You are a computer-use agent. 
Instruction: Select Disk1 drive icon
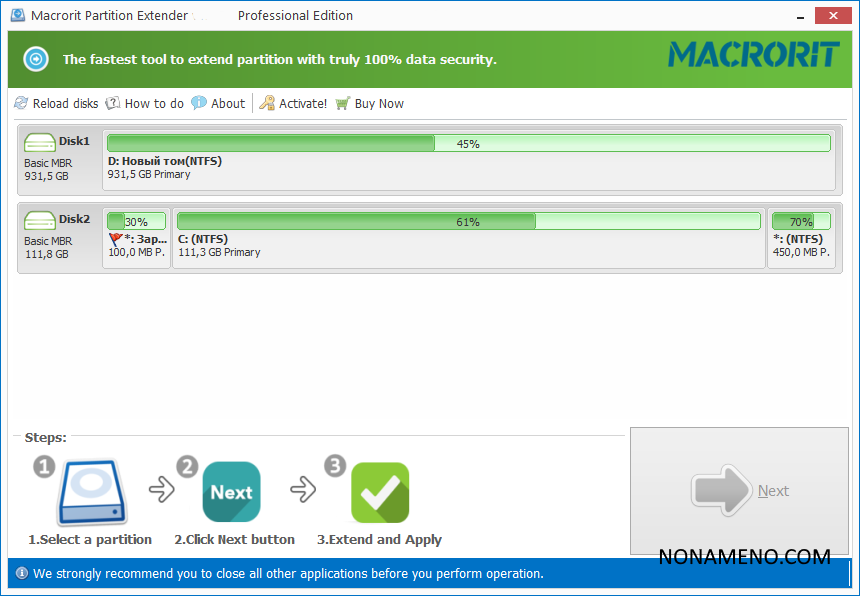40,142
